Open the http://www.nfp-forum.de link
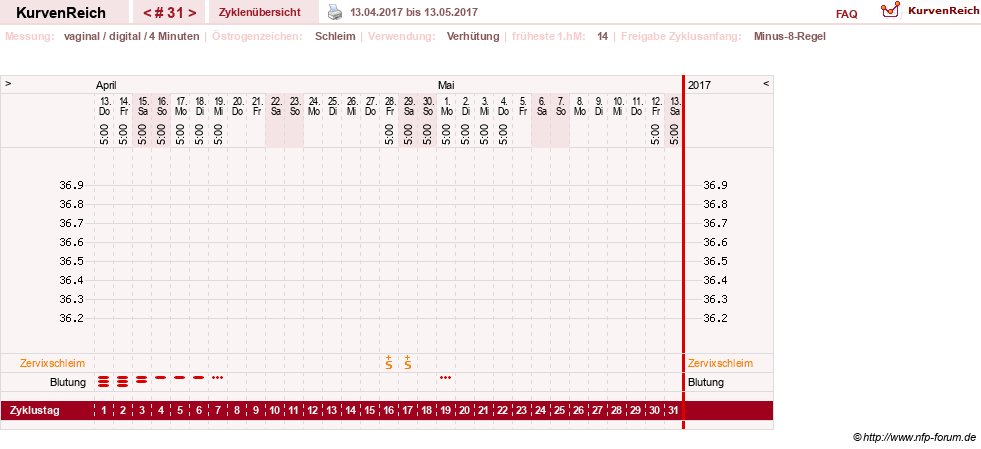981x449 pixels. 920,437
